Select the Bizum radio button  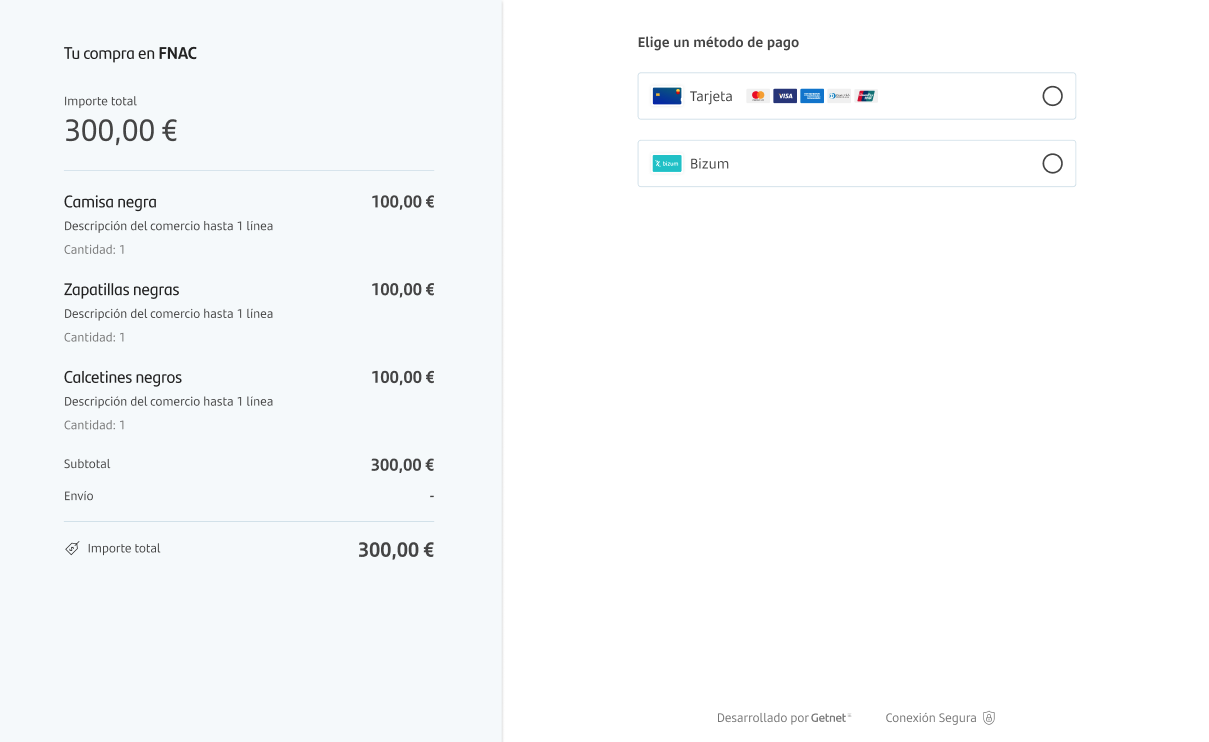pos(1052,163)
